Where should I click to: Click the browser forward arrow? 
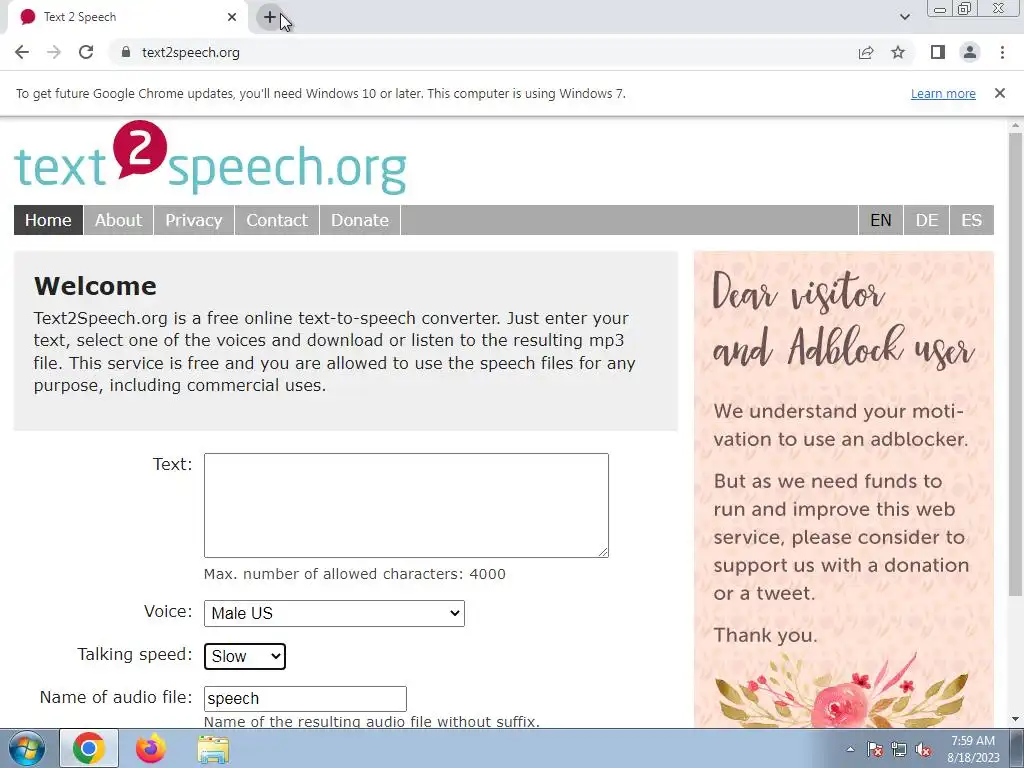[x=54, y=52]
